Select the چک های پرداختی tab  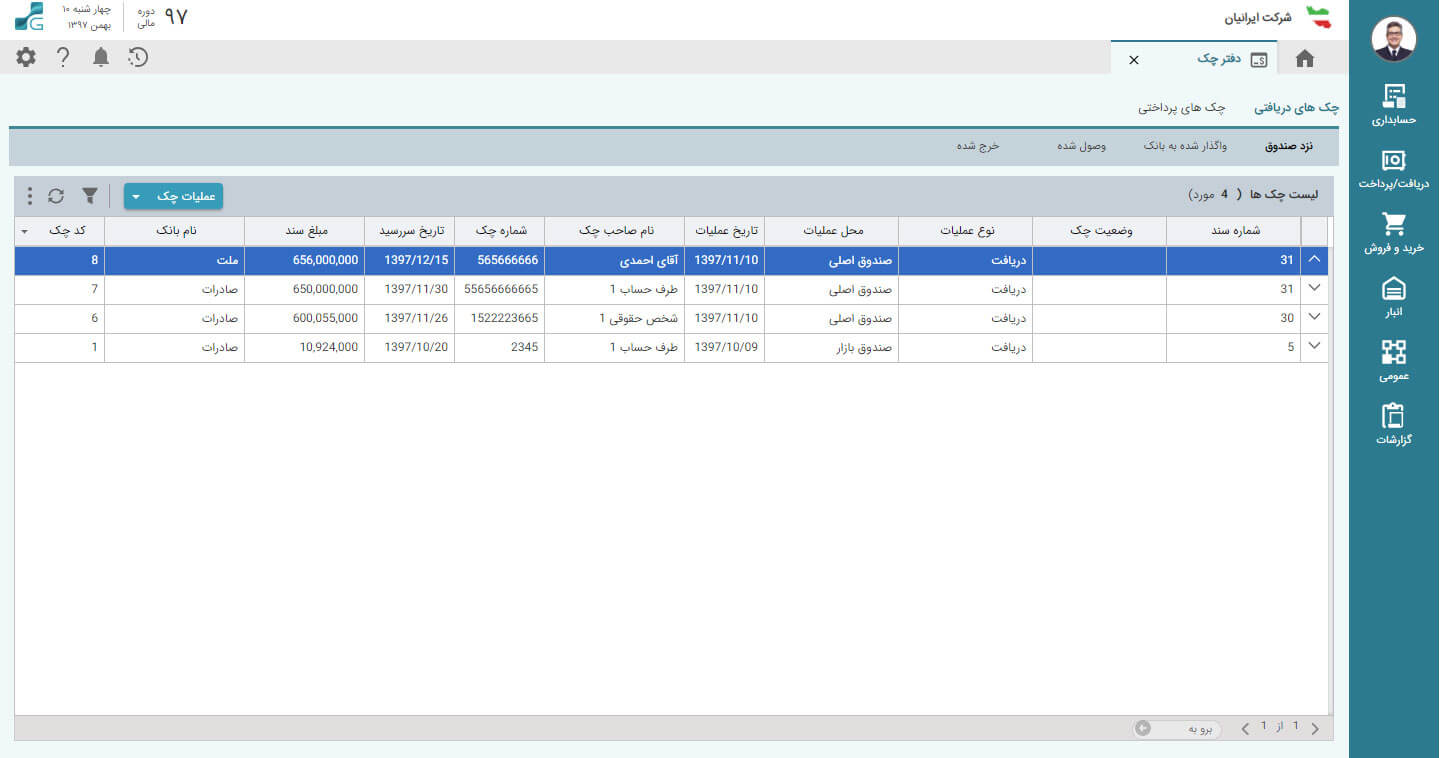pyautogui.click(x=1183, y=107)
